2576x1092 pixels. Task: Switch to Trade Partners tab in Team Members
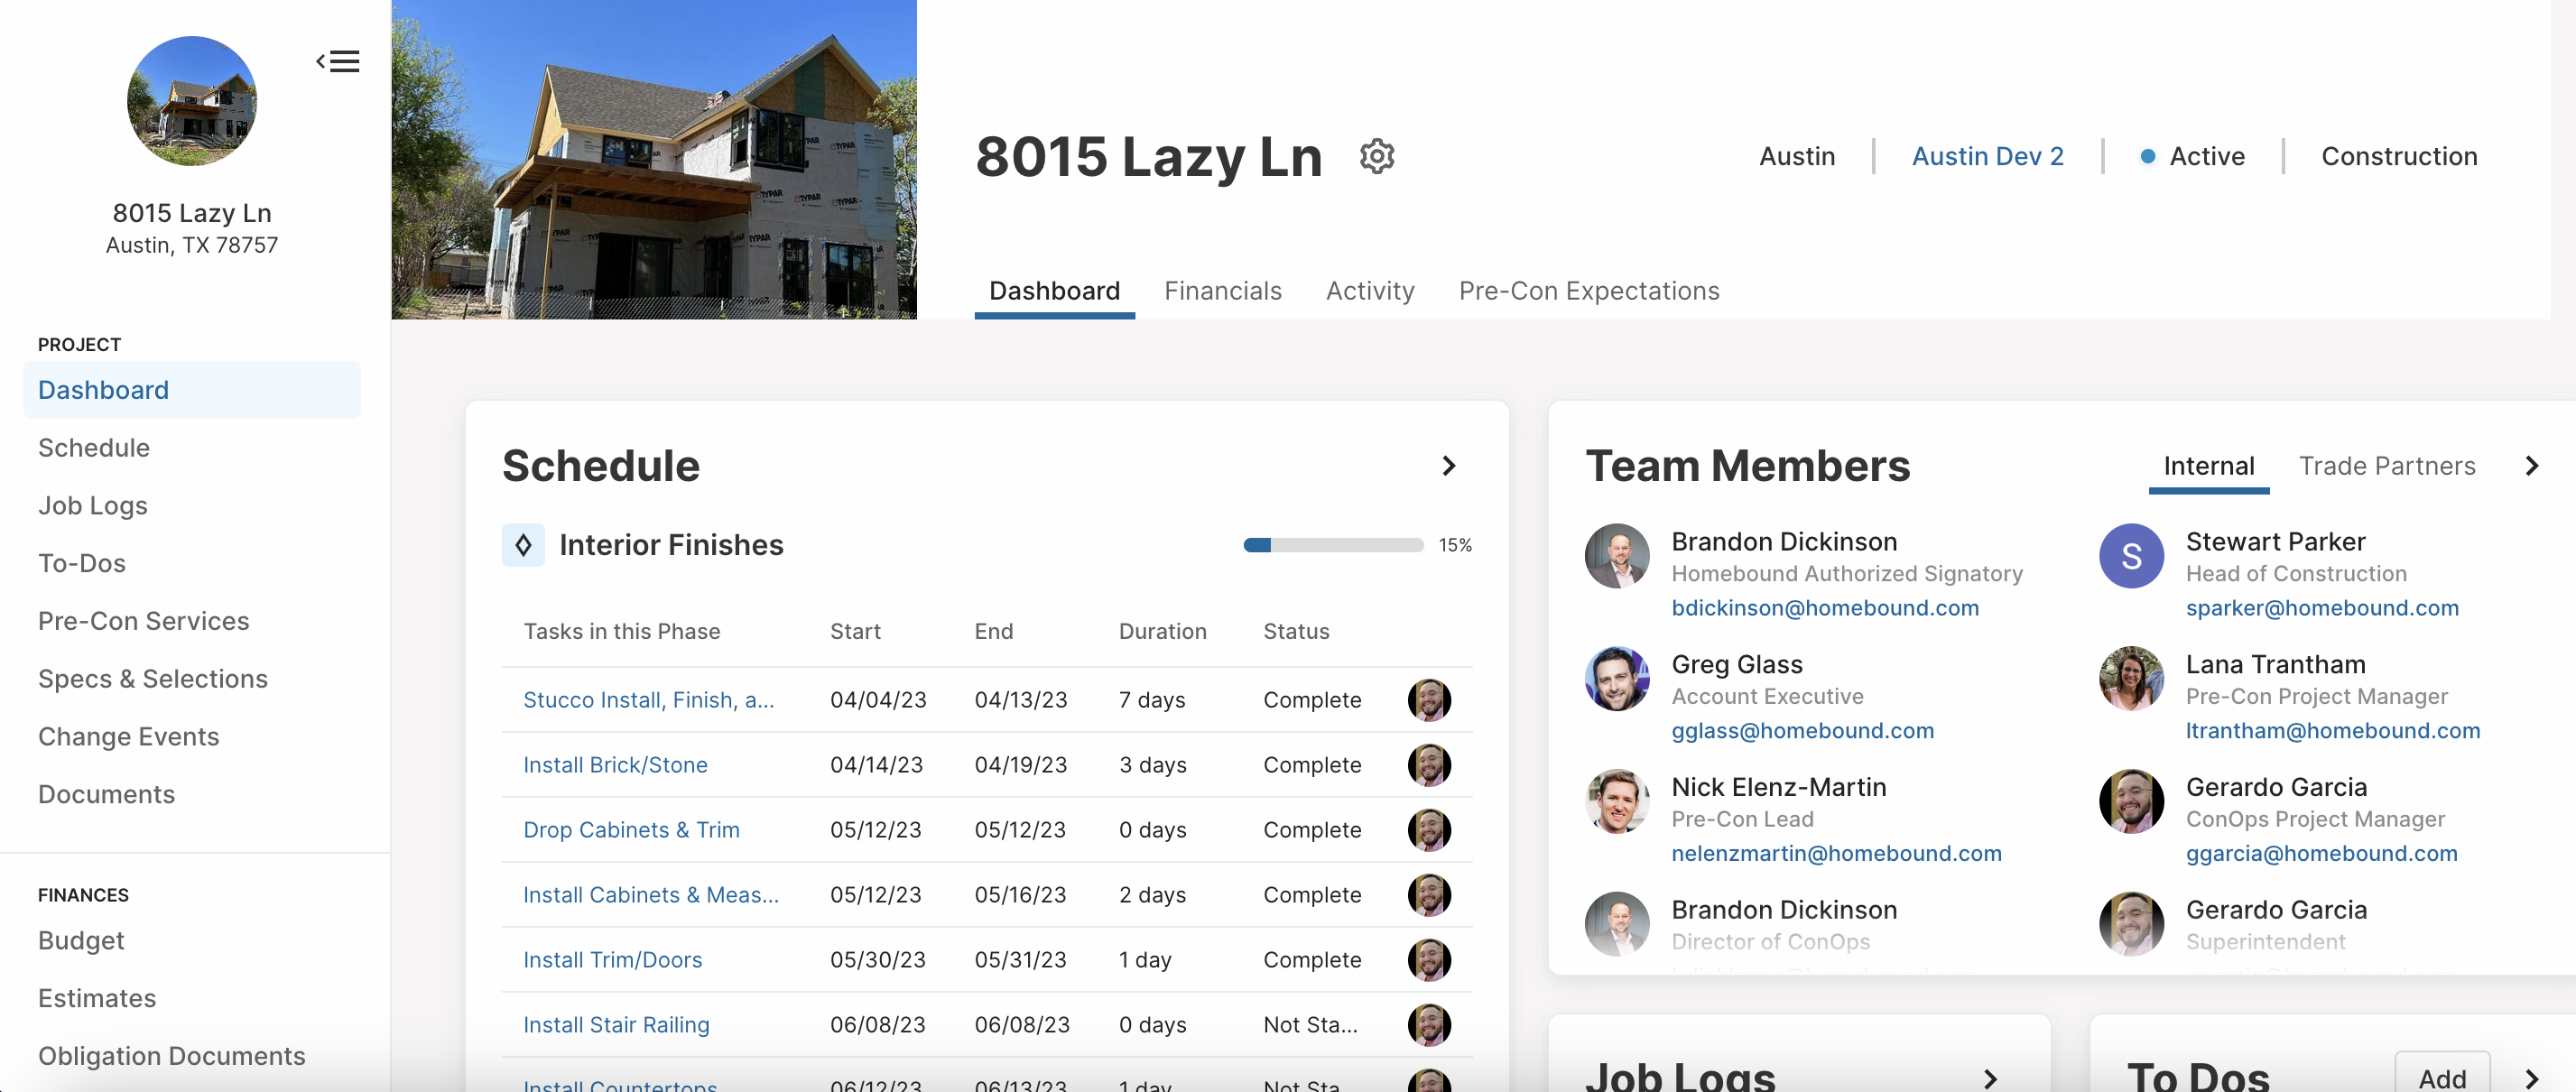click(2387, 466)
